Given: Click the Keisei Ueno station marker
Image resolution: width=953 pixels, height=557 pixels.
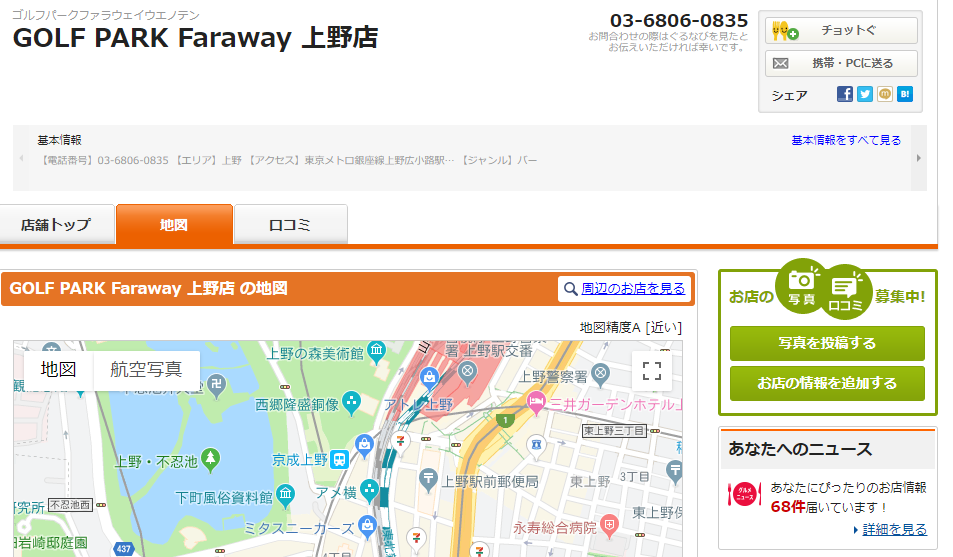Looking at the screenshot, I should pos(340,460).
